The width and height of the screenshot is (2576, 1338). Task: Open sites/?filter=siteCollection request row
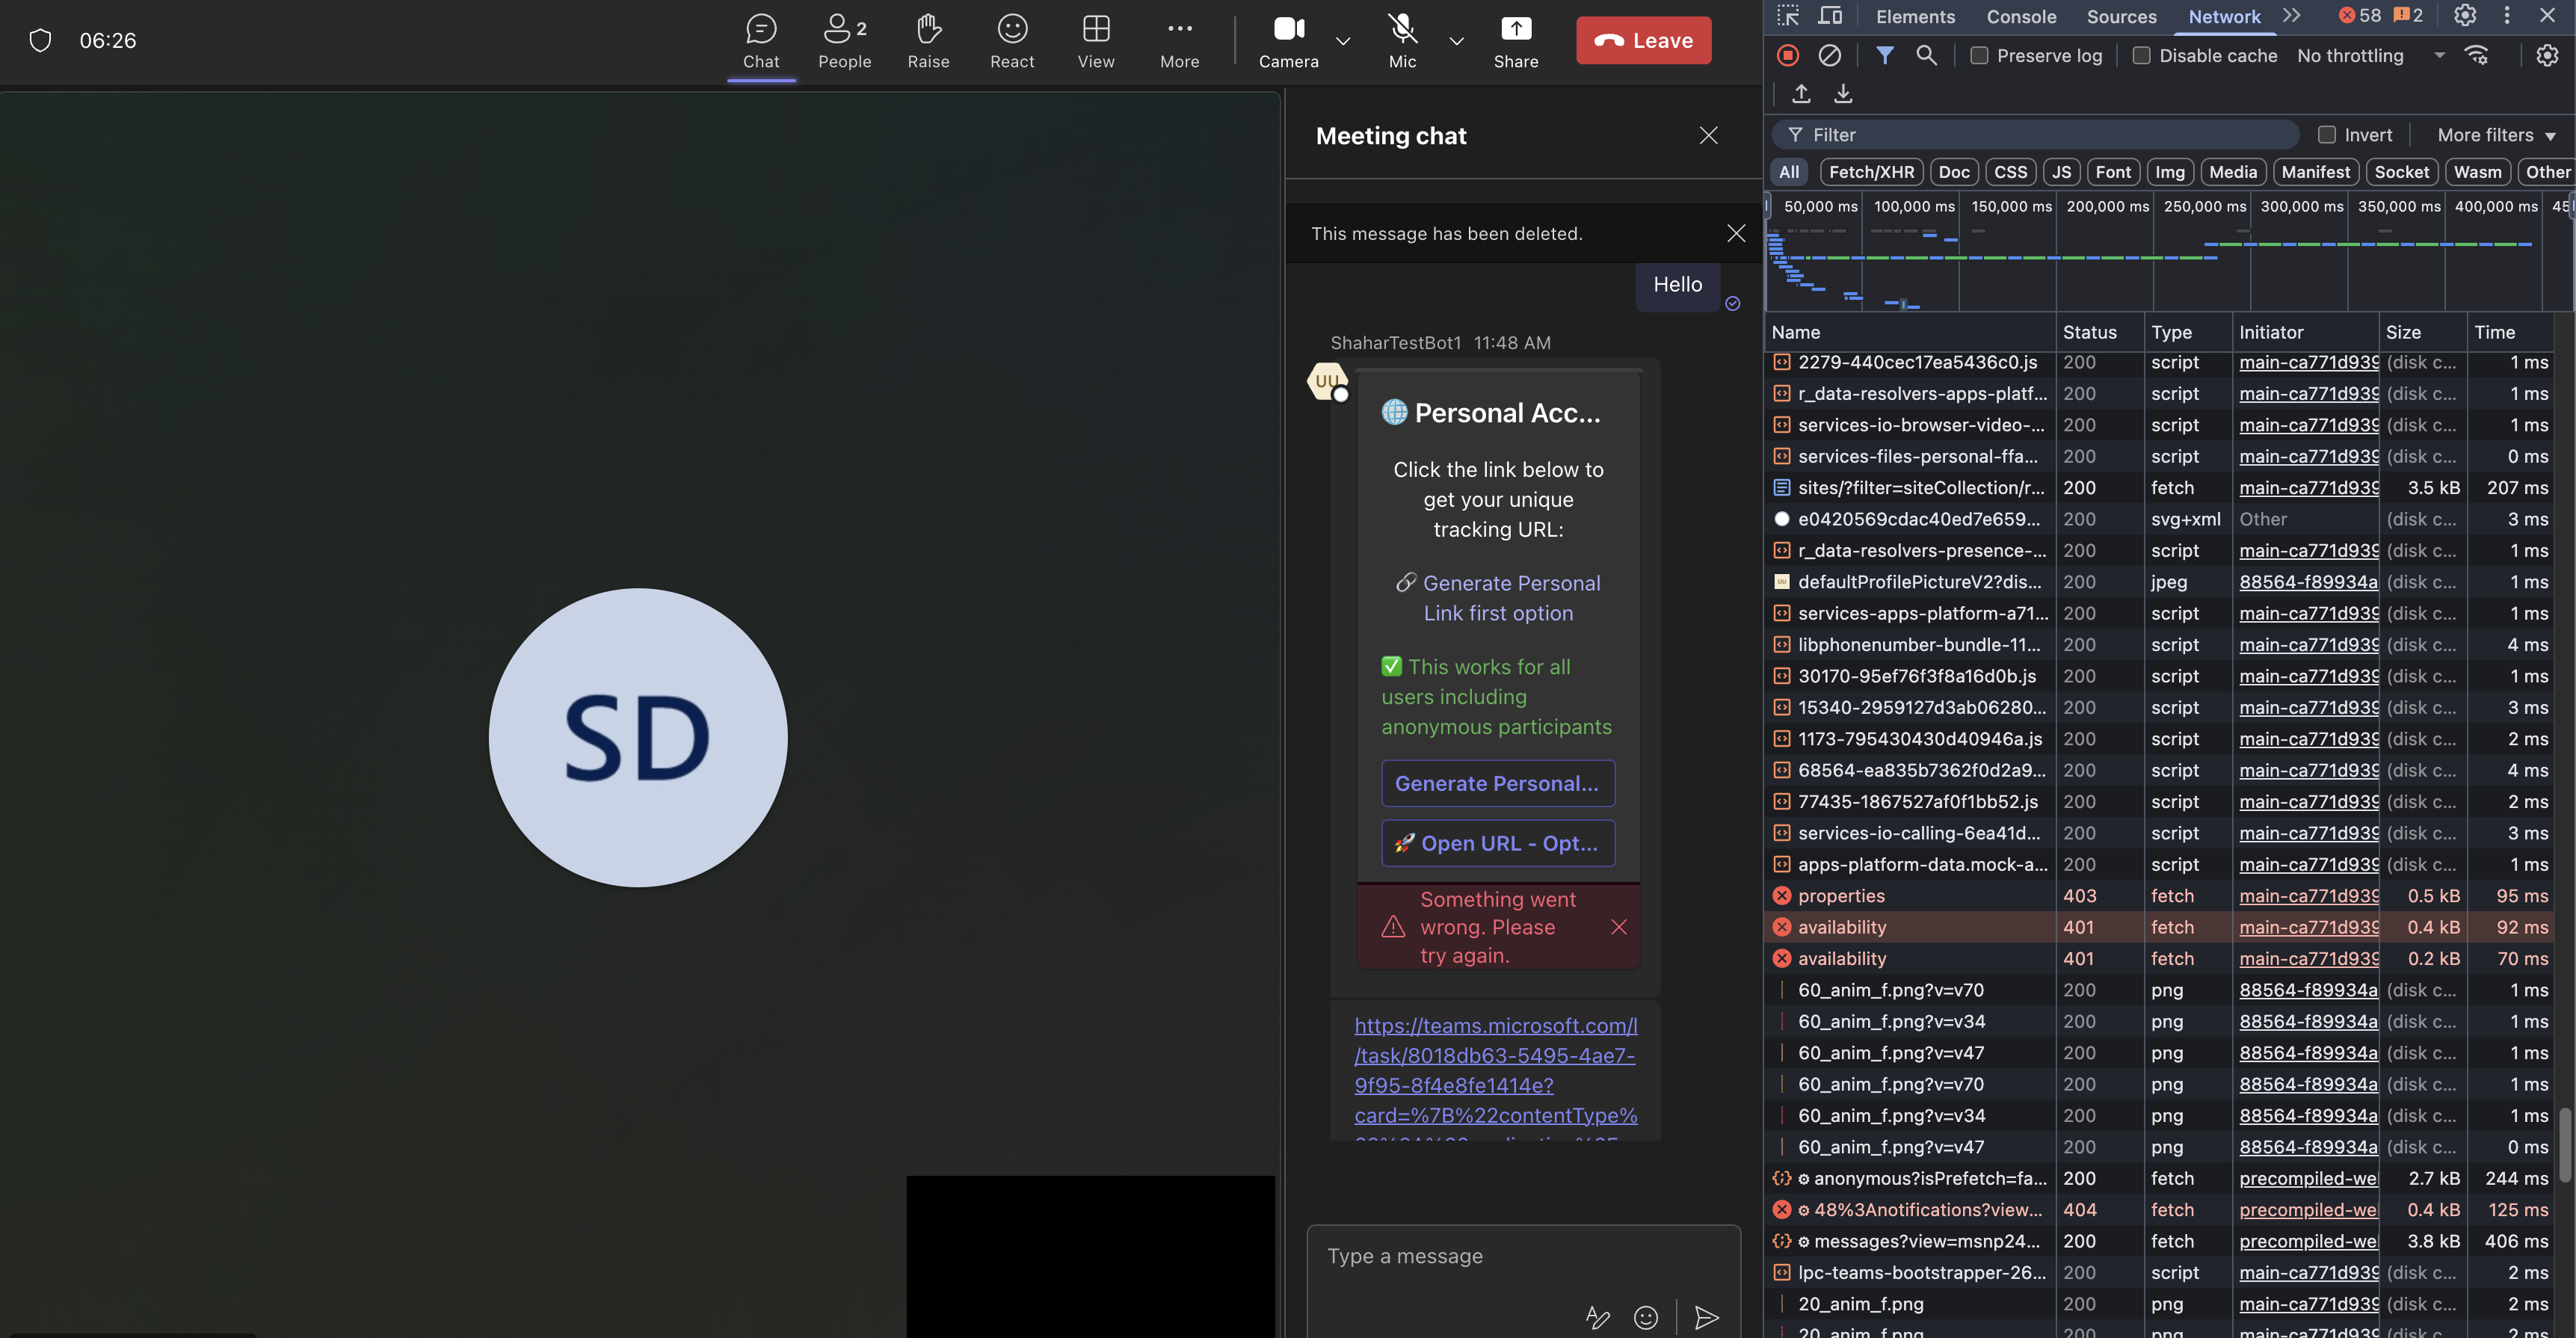[x=2160, y=488]
